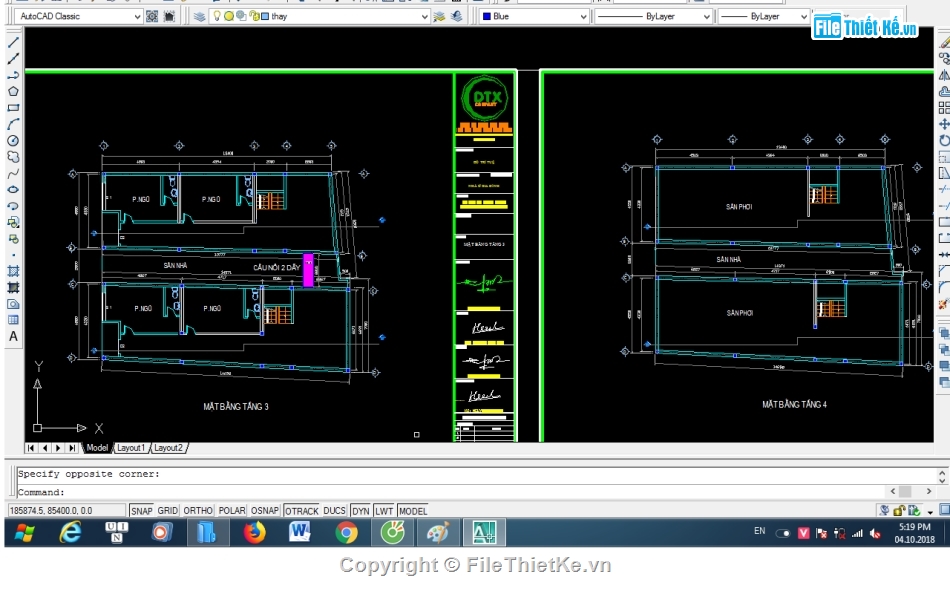Switch to the Model tab
Viewport: 950px width, 594px height.
tap(97, 448)
